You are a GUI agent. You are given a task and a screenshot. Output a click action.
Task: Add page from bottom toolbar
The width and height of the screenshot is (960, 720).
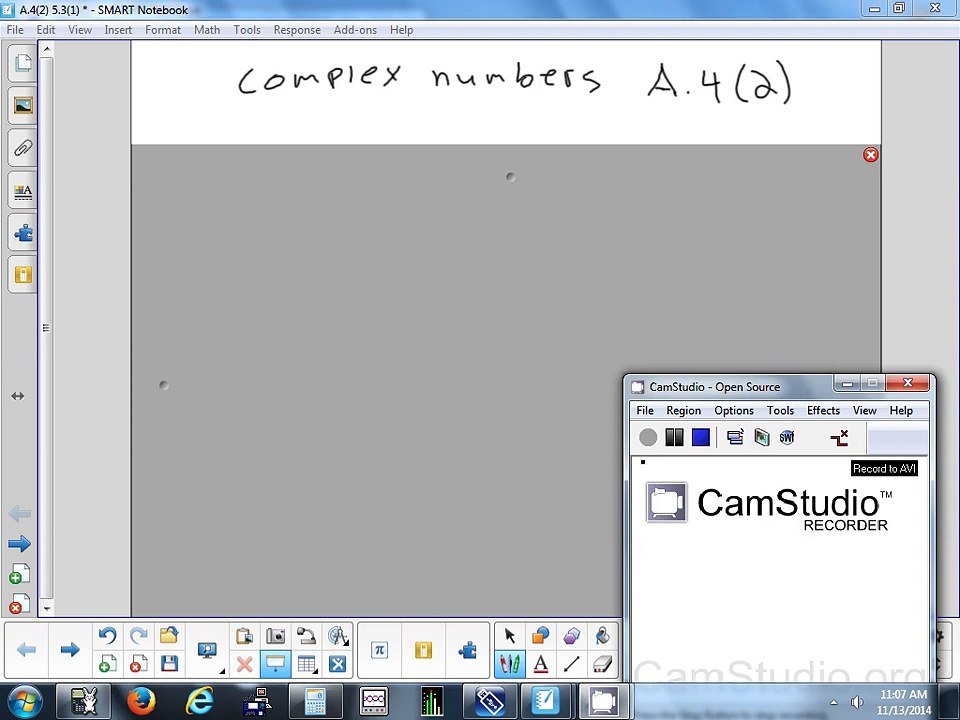[108, 664]
